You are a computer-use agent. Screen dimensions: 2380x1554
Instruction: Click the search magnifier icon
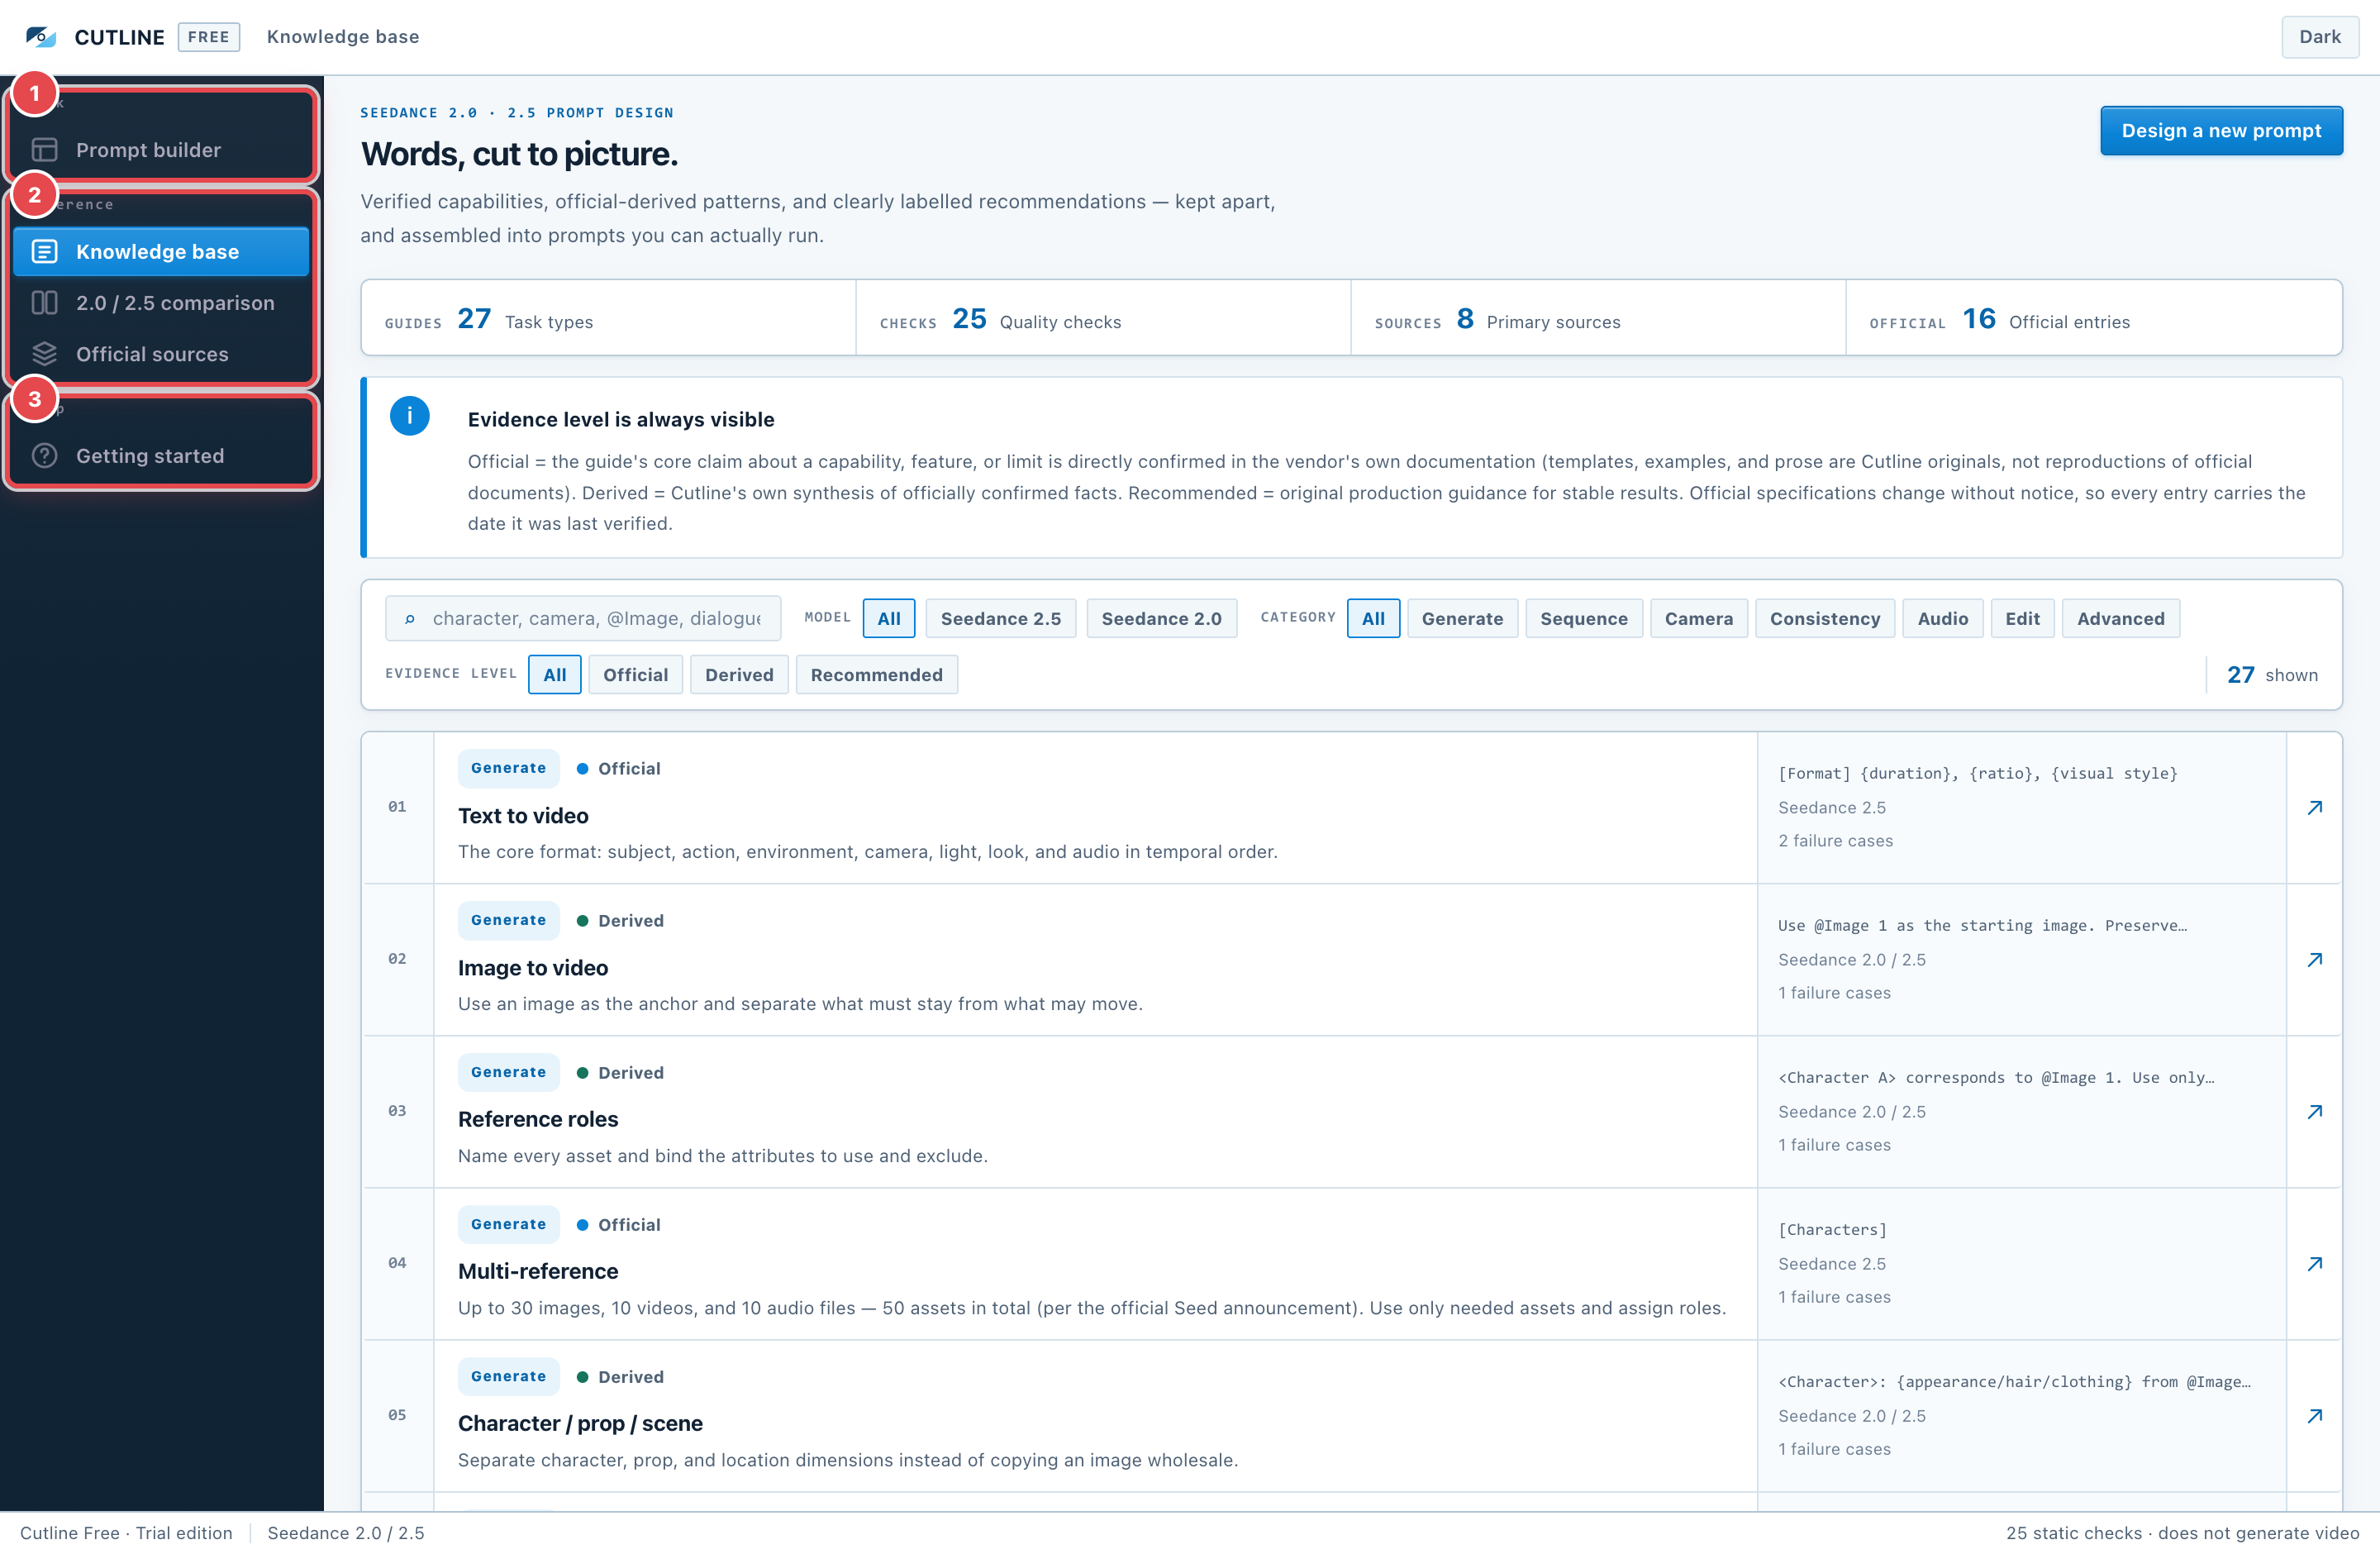(x=410, y=619)
